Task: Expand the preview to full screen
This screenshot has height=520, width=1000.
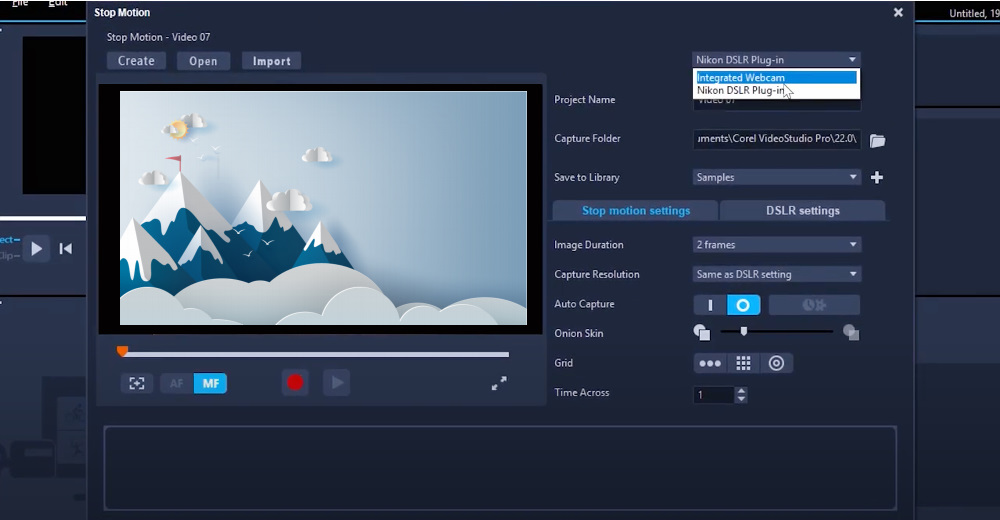Action: click(x=499, y=383)
